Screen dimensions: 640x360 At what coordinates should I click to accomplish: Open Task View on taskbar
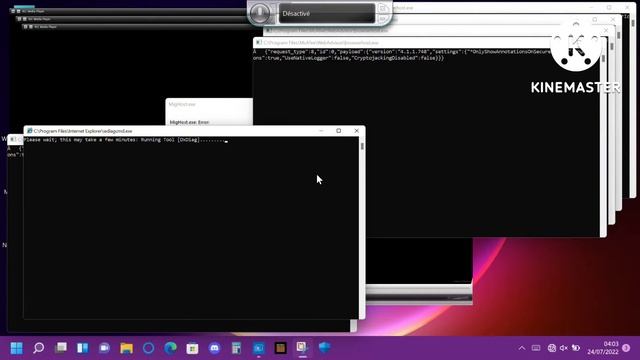pyautogui.click(x=61, y=348)
